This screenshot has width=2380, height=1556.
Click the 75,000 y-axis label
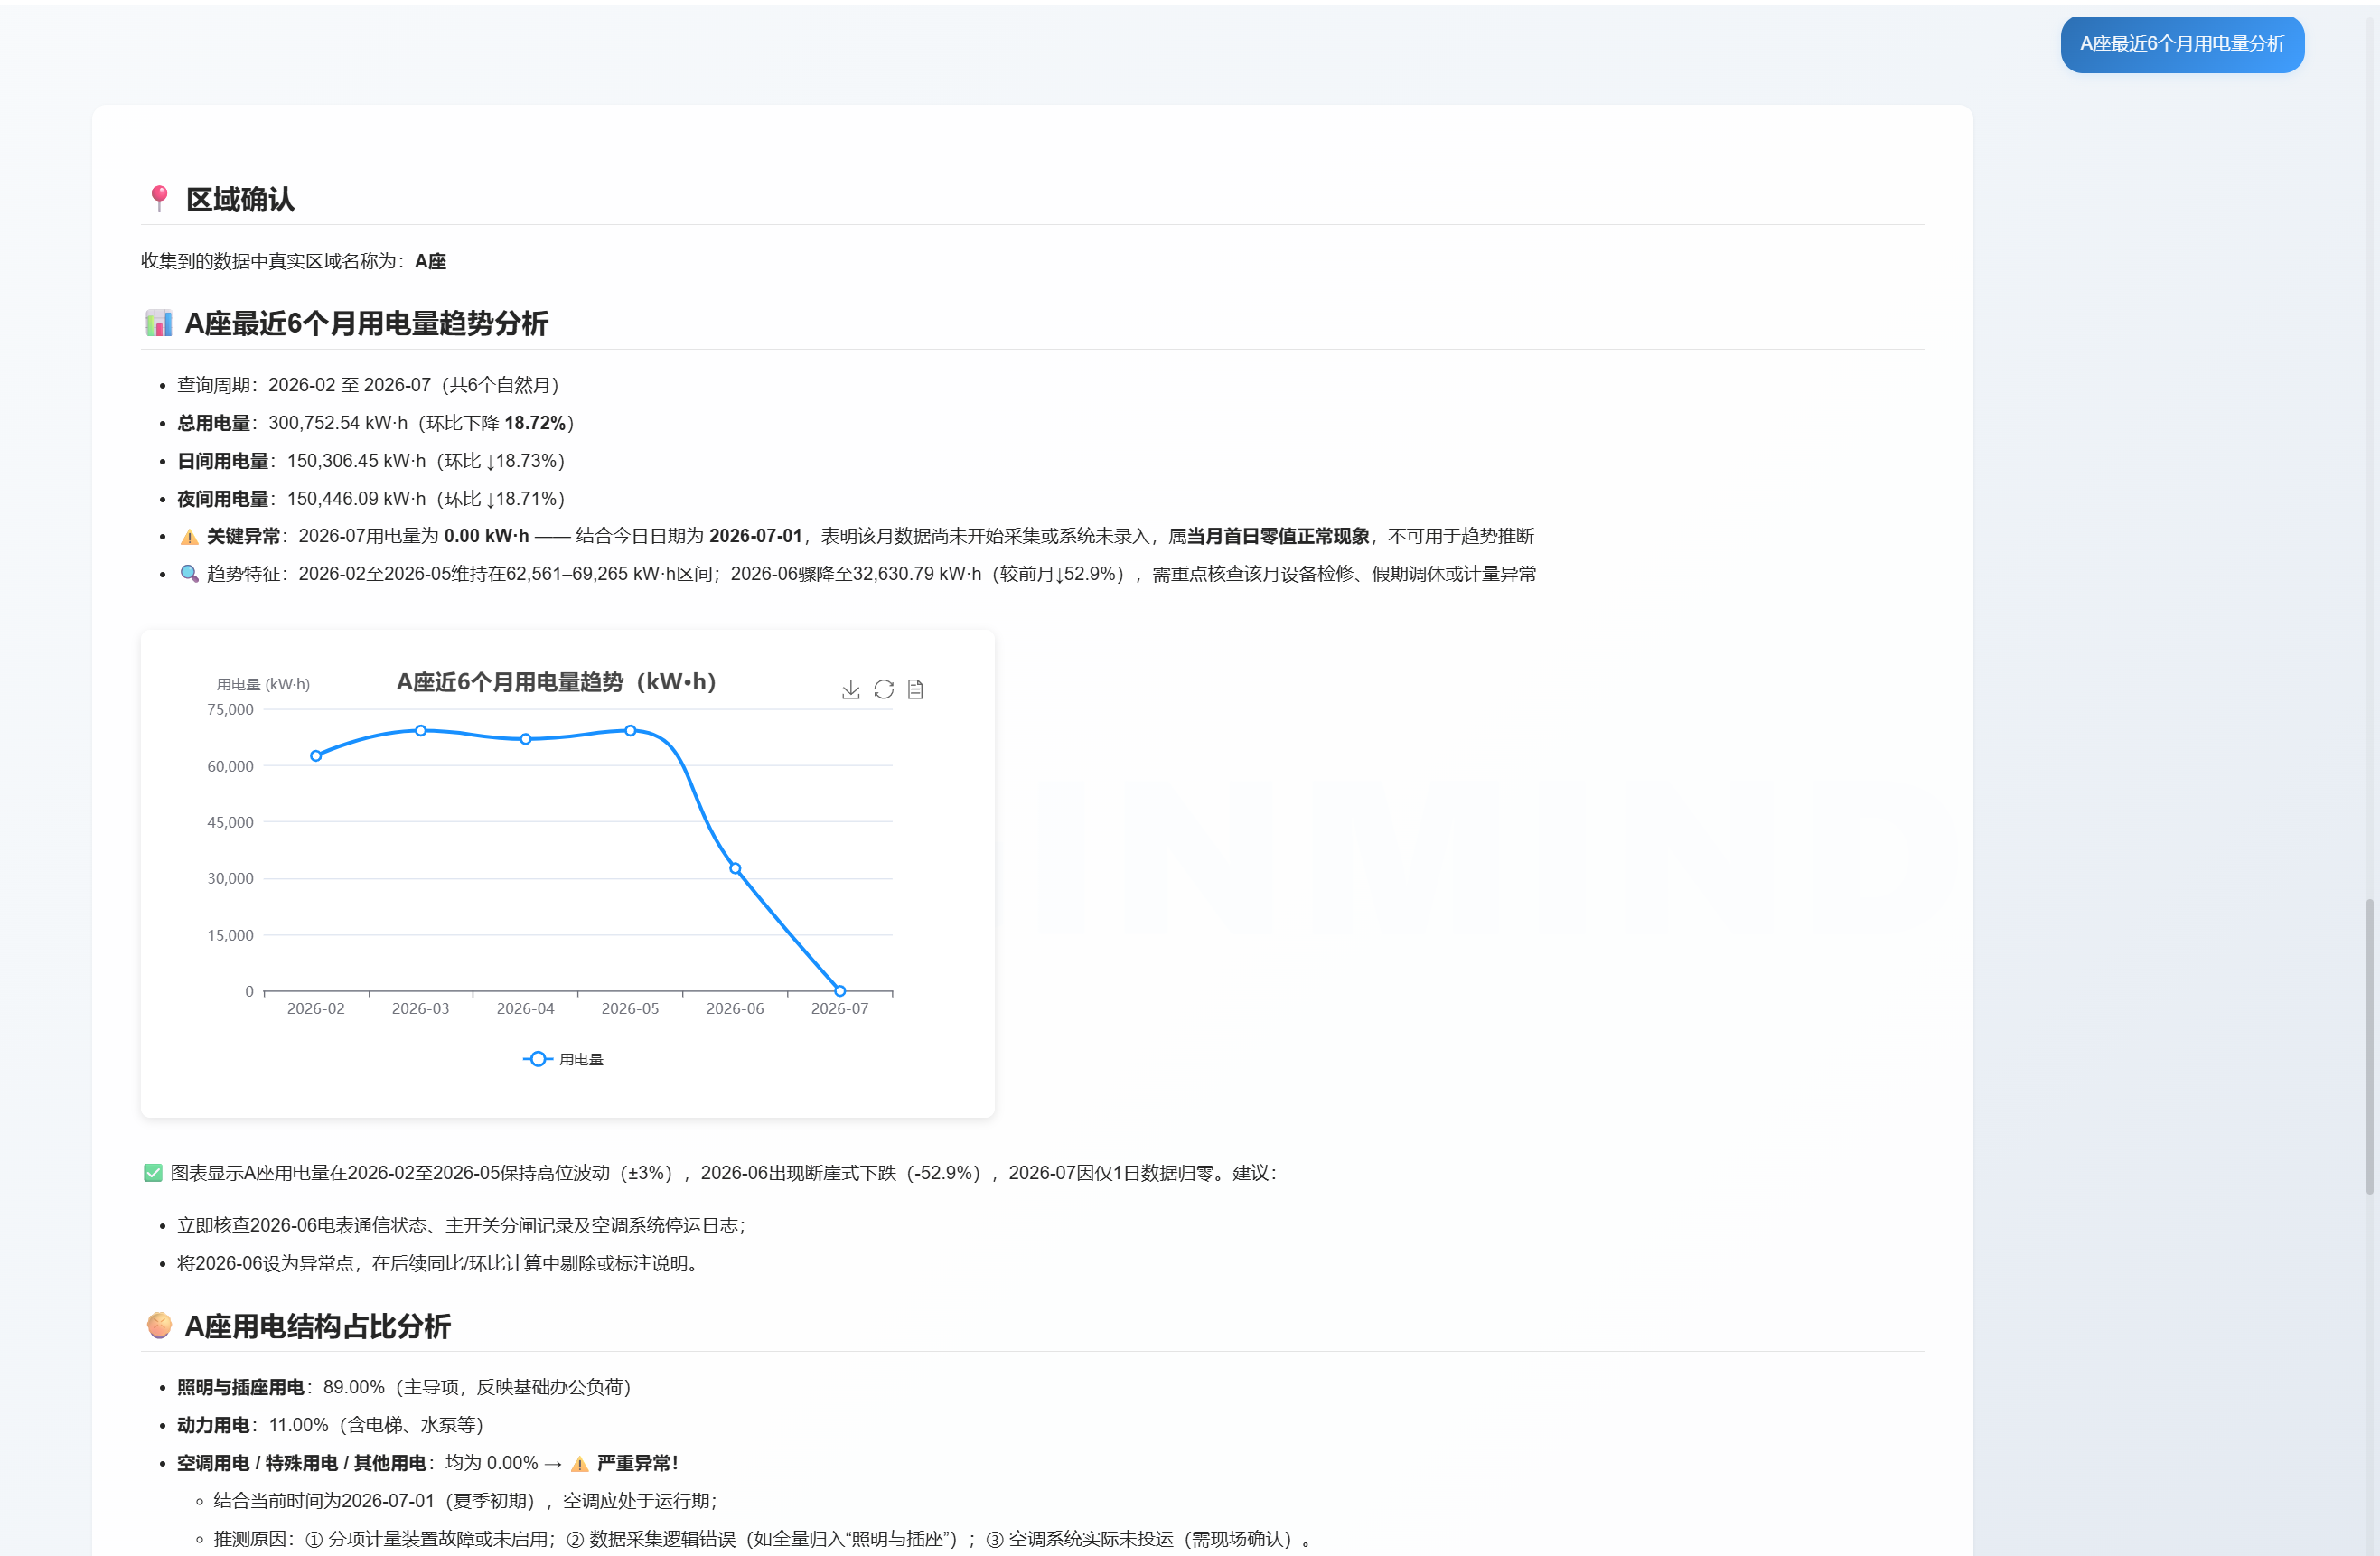[230, 710]
